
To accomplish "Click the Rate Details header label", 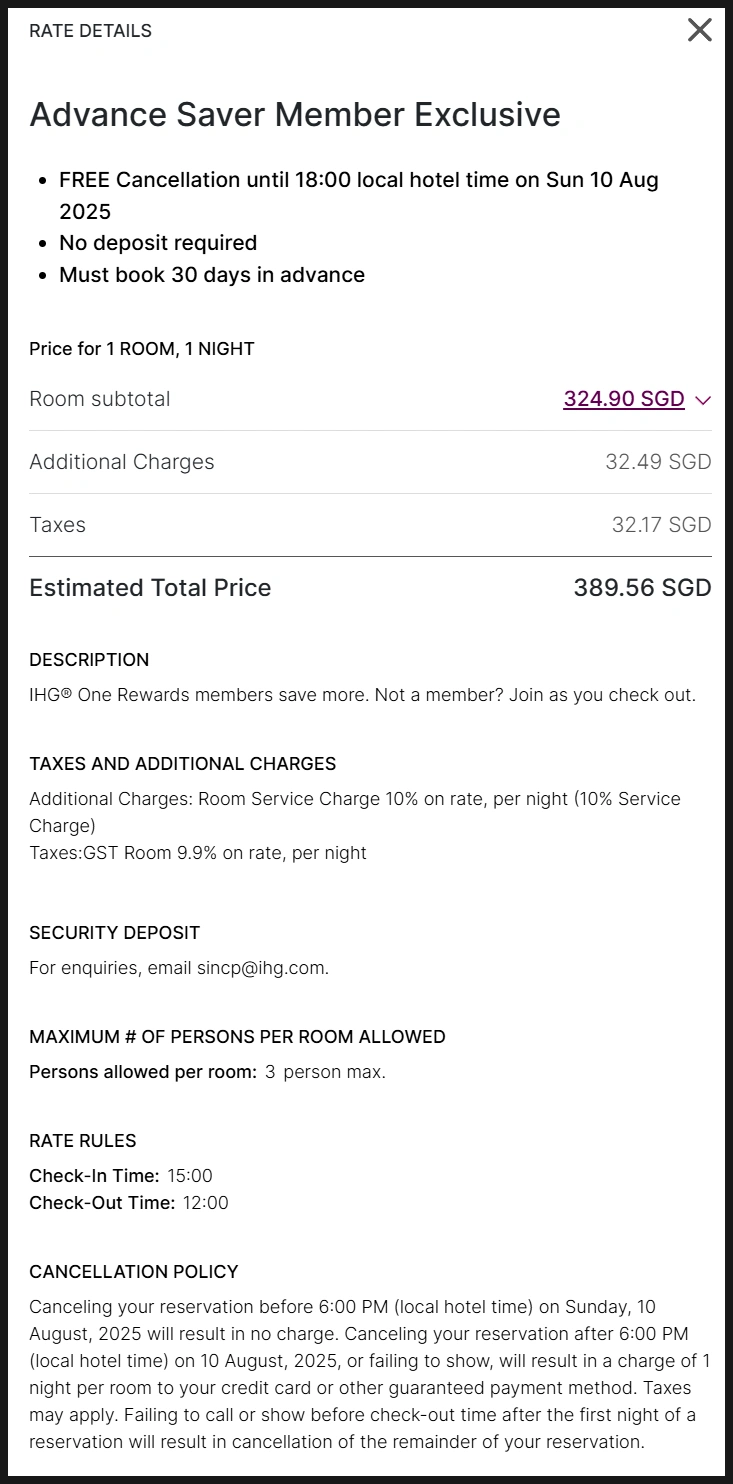I will [x=91, y=31].
